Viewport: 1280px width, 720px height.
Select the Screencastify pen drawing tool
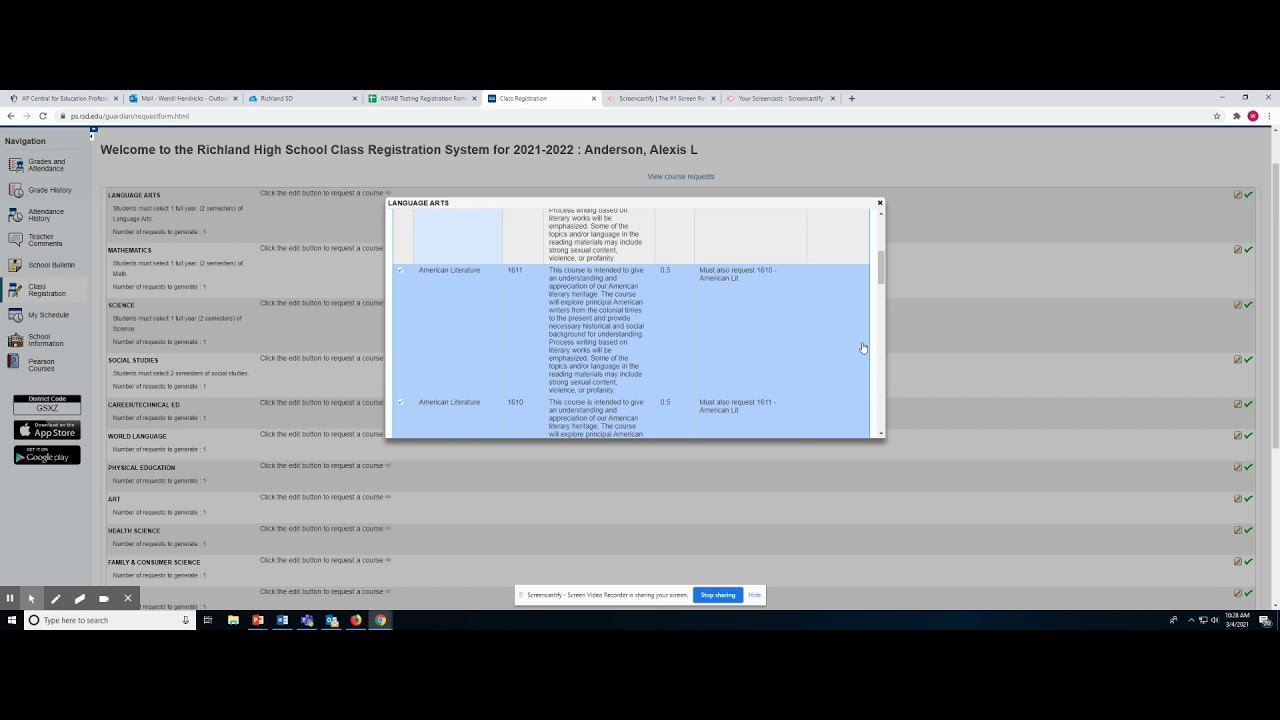point(56,598)
